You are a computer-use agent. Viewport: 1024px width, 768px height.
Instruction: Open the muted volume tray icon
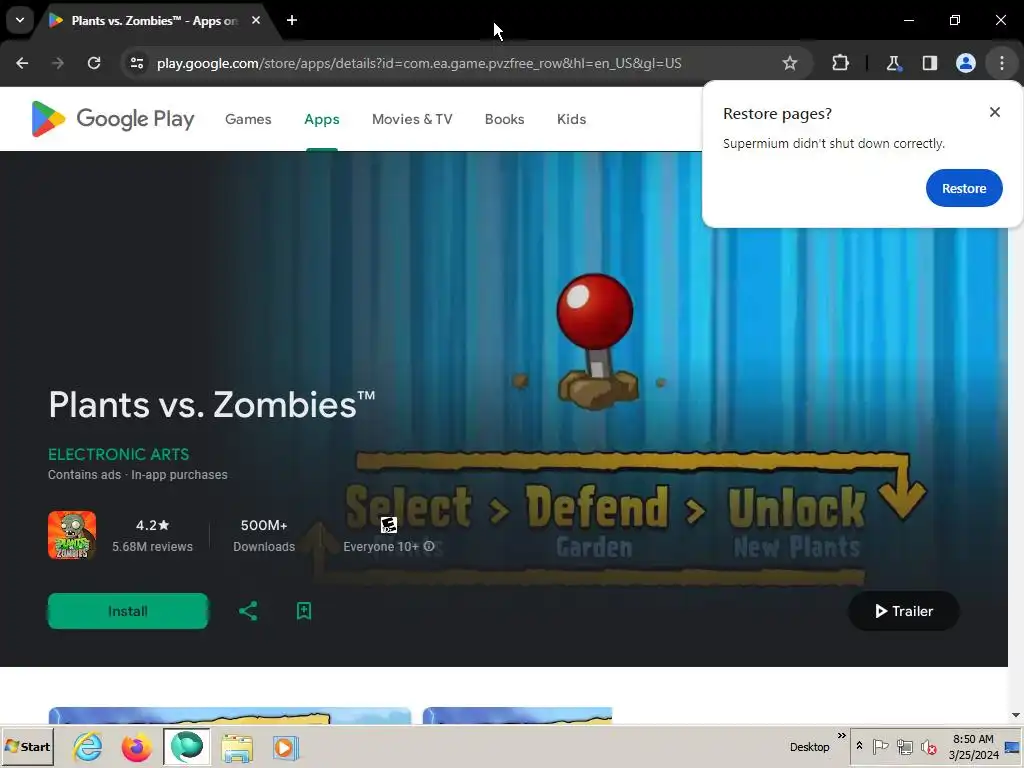[928, 746]
